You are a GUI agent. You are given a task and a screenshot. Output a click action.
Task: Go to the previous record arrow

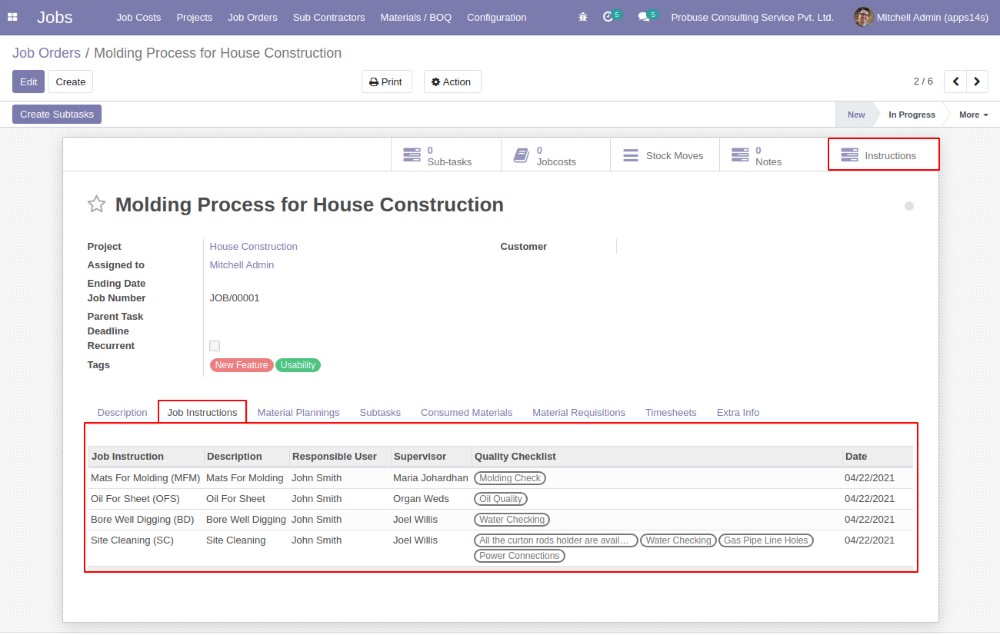[x=955, y=82]
